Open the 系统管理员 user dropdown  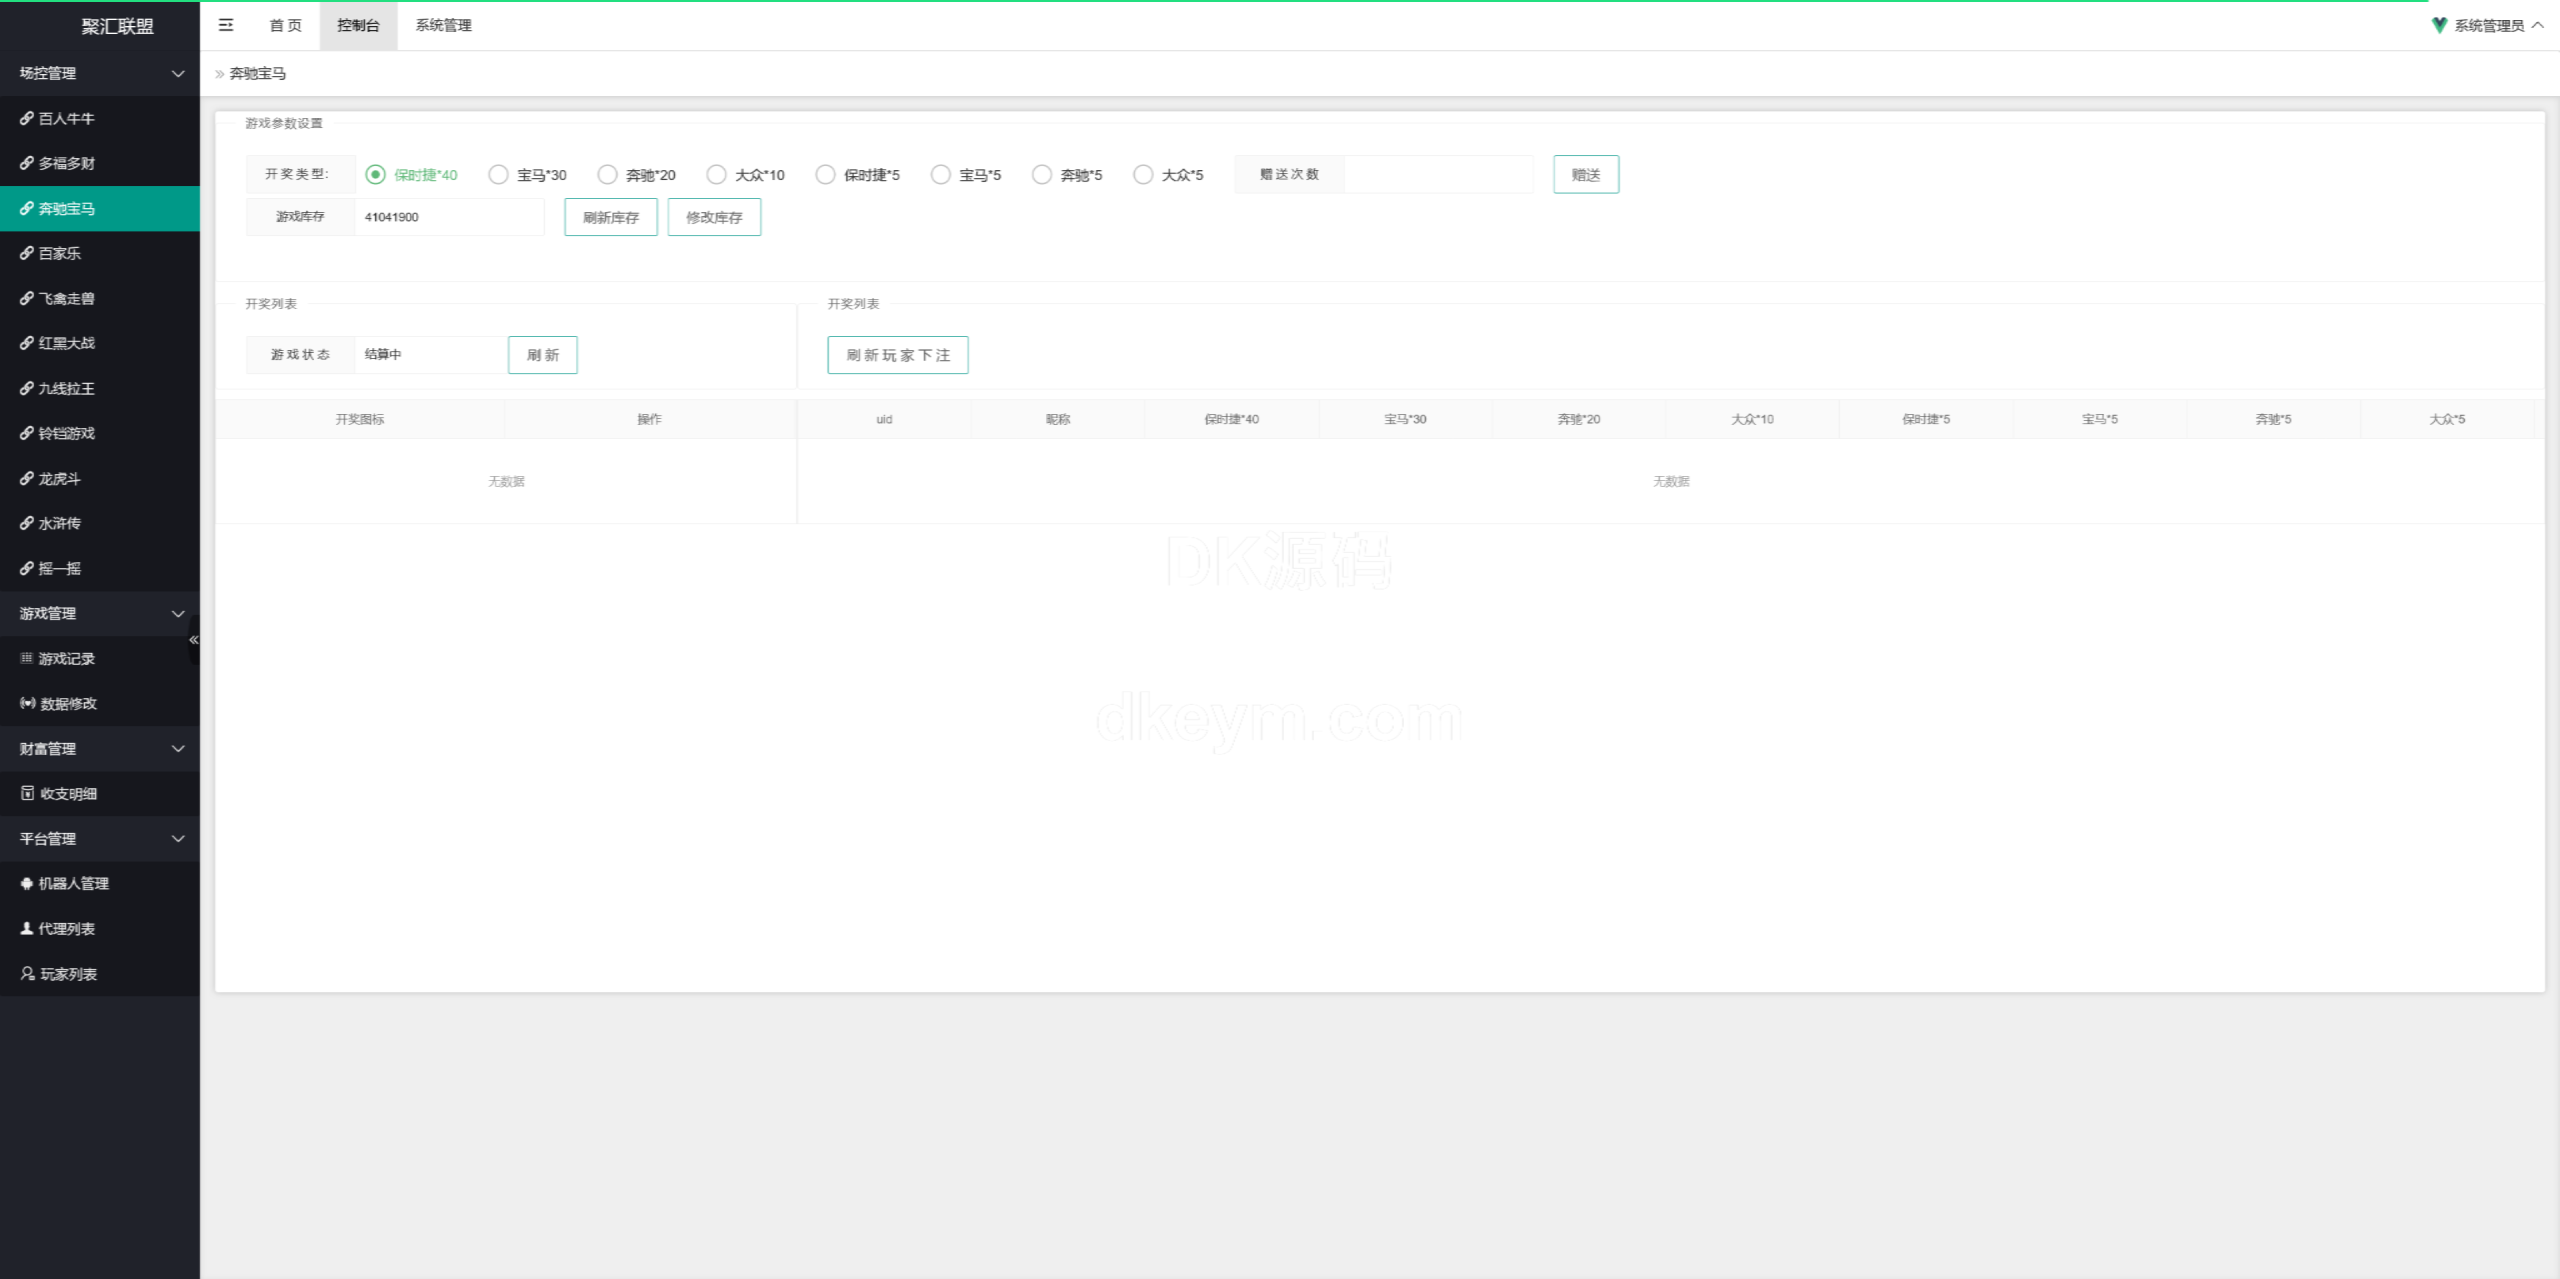pyautogui.click(x=2488, y=25)
